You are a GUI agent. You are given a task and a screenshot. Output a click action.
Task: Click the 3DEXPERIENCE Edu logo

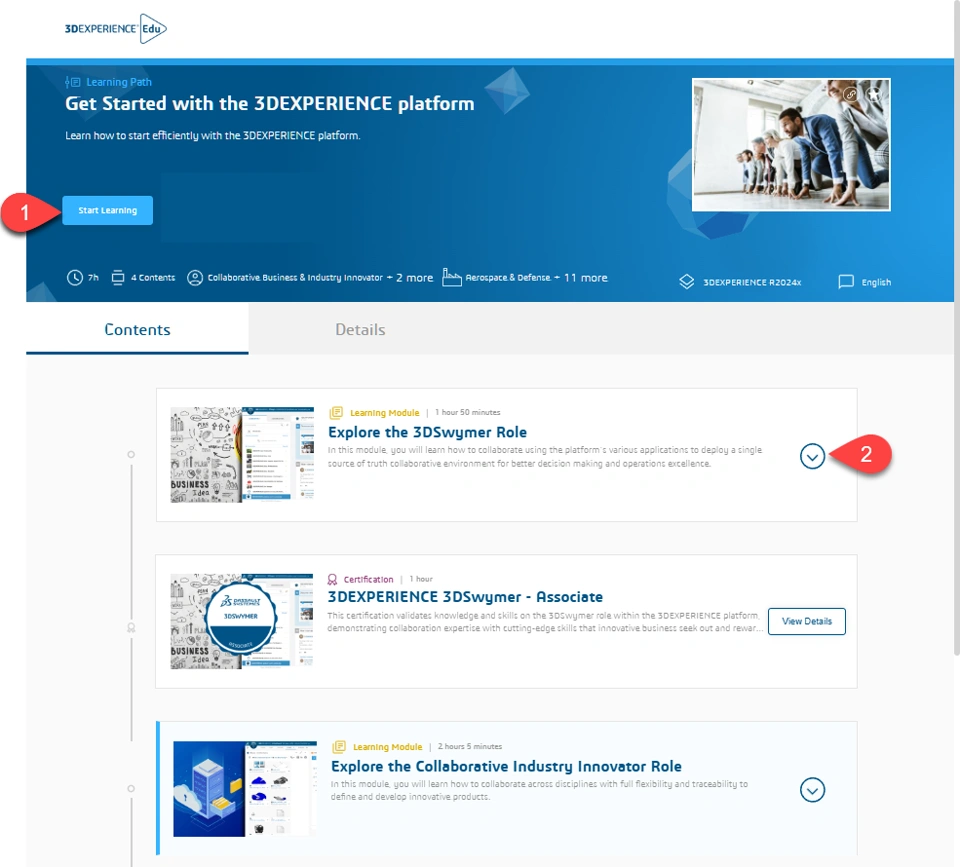(116, 29)
